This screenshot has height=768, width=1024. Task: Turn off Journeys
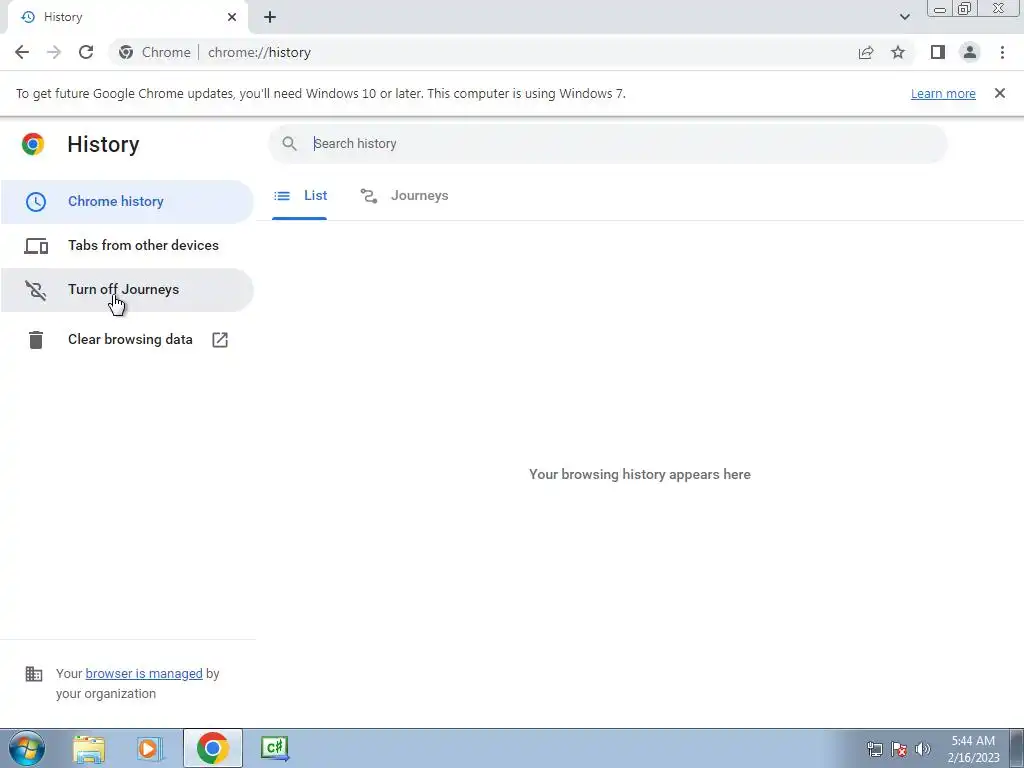[x=127, y=289]
